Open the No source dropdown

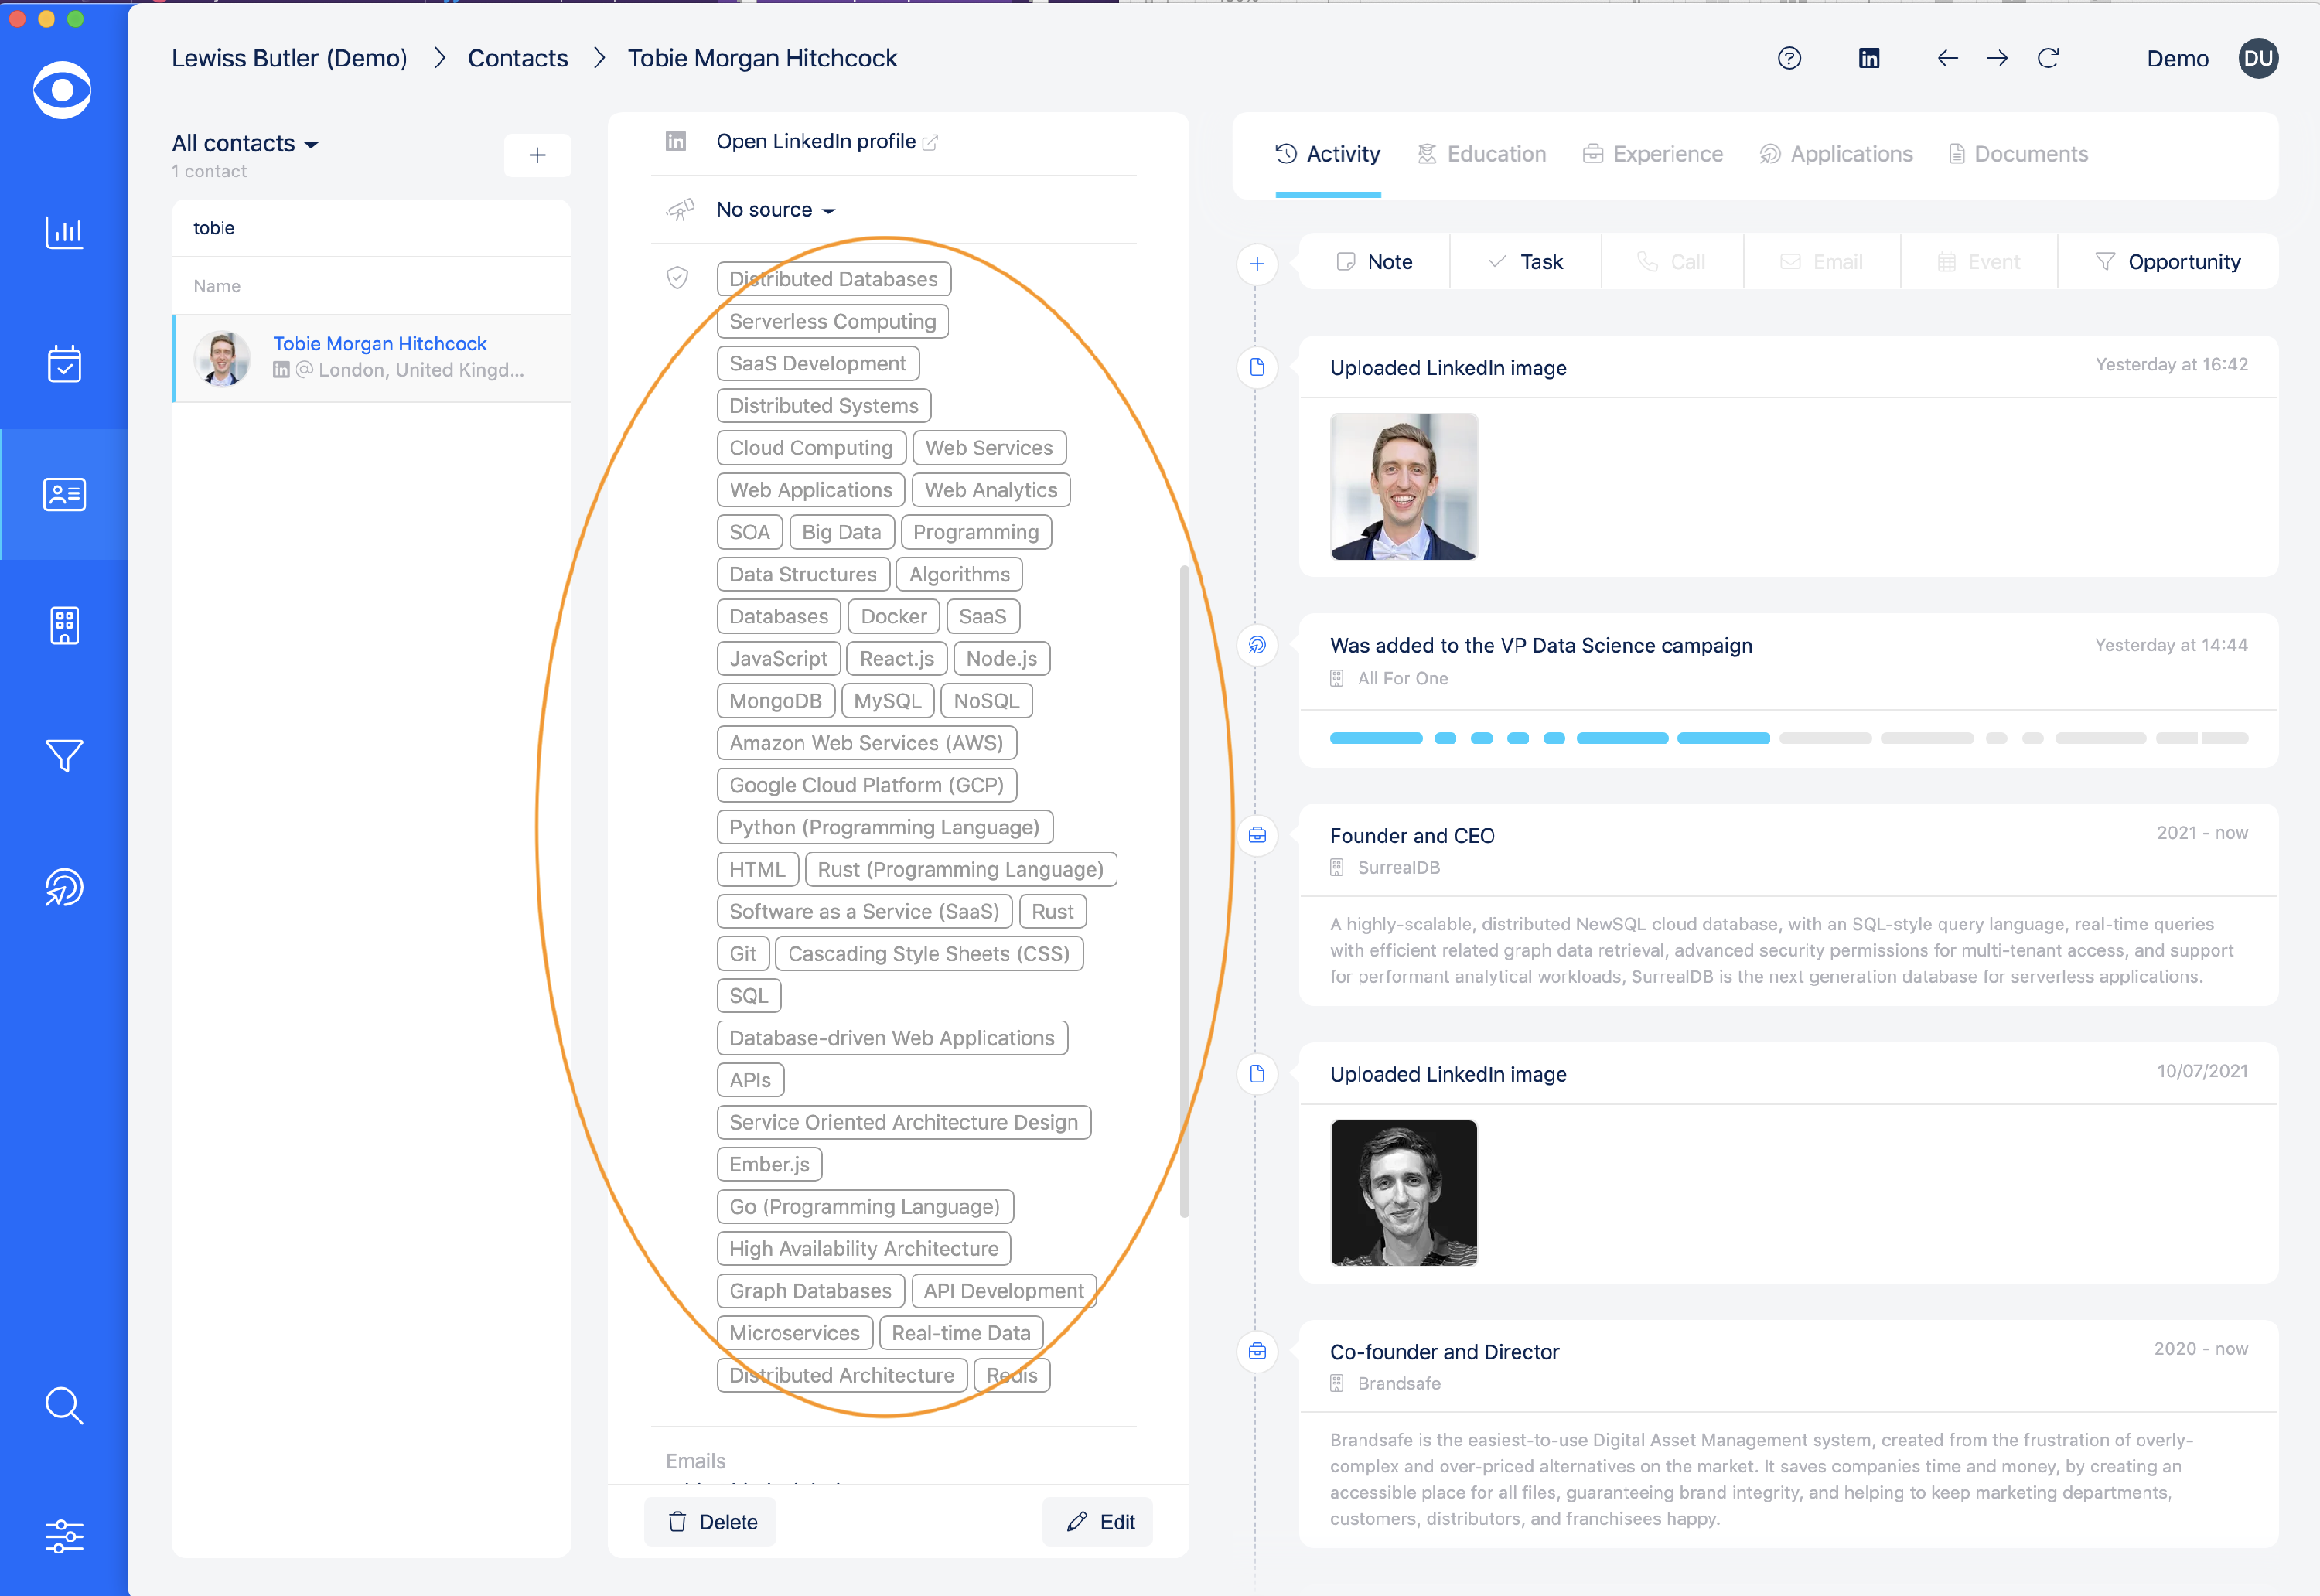coord(775,210)
